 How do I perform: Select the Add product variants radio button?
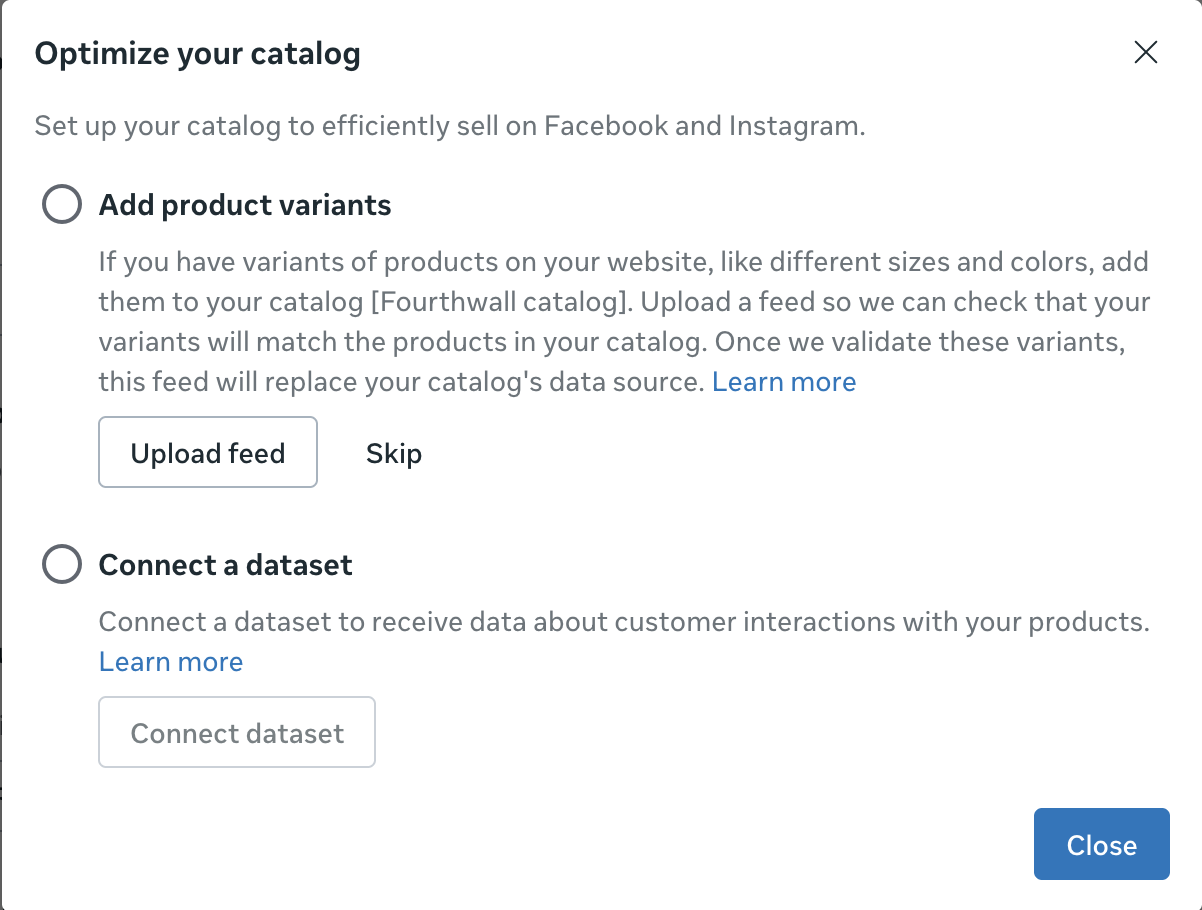(x=62, y=205)
